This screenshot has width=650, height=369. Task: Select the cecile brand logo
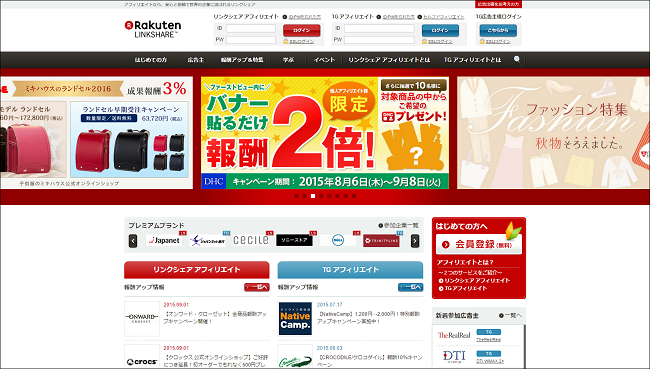pos(251,240)
